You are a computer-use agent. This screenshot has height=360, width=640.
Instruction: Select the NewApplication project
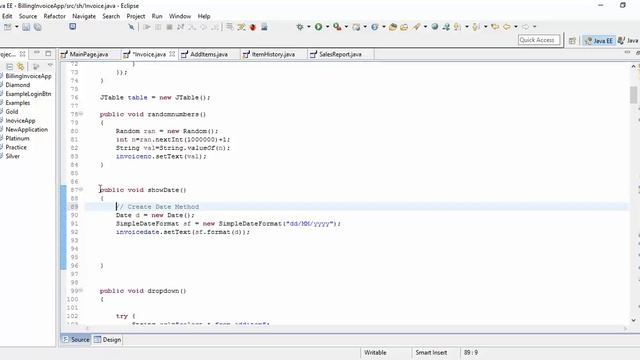pyautogui.click(x=27, y=129)
